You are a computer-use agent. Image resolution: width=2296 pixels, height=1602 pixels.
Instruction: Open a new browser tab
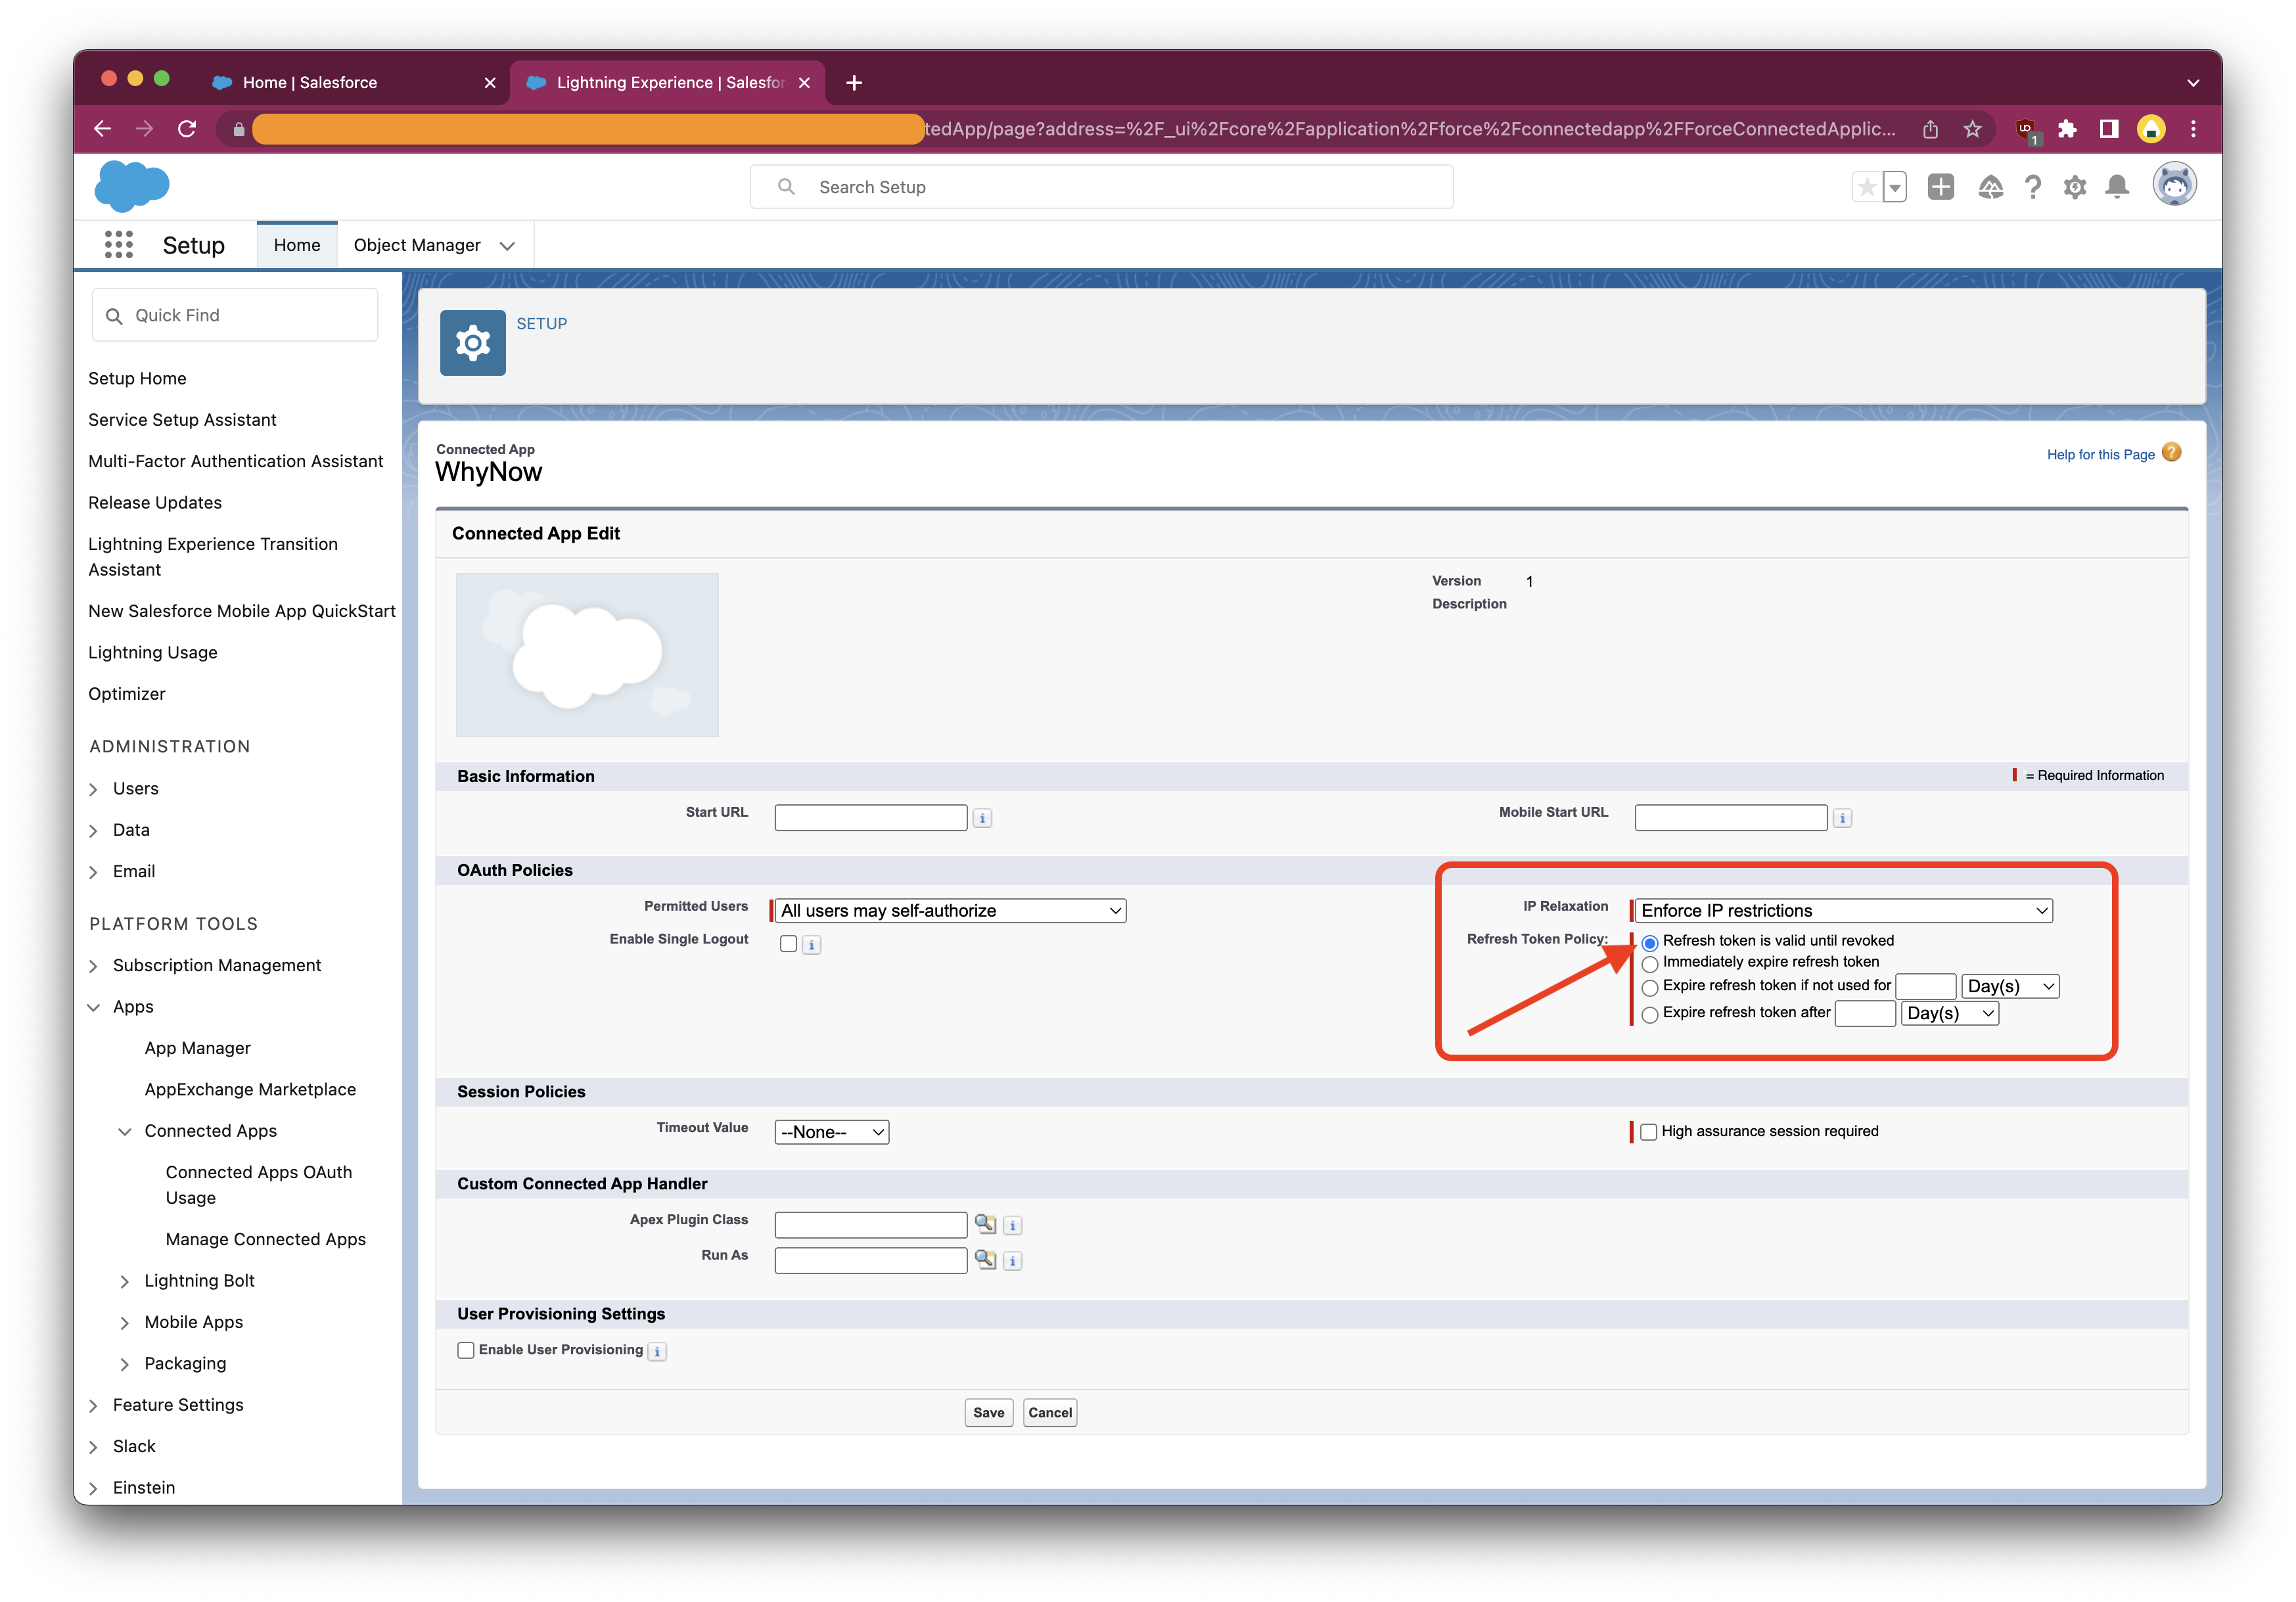click(854, 83)
